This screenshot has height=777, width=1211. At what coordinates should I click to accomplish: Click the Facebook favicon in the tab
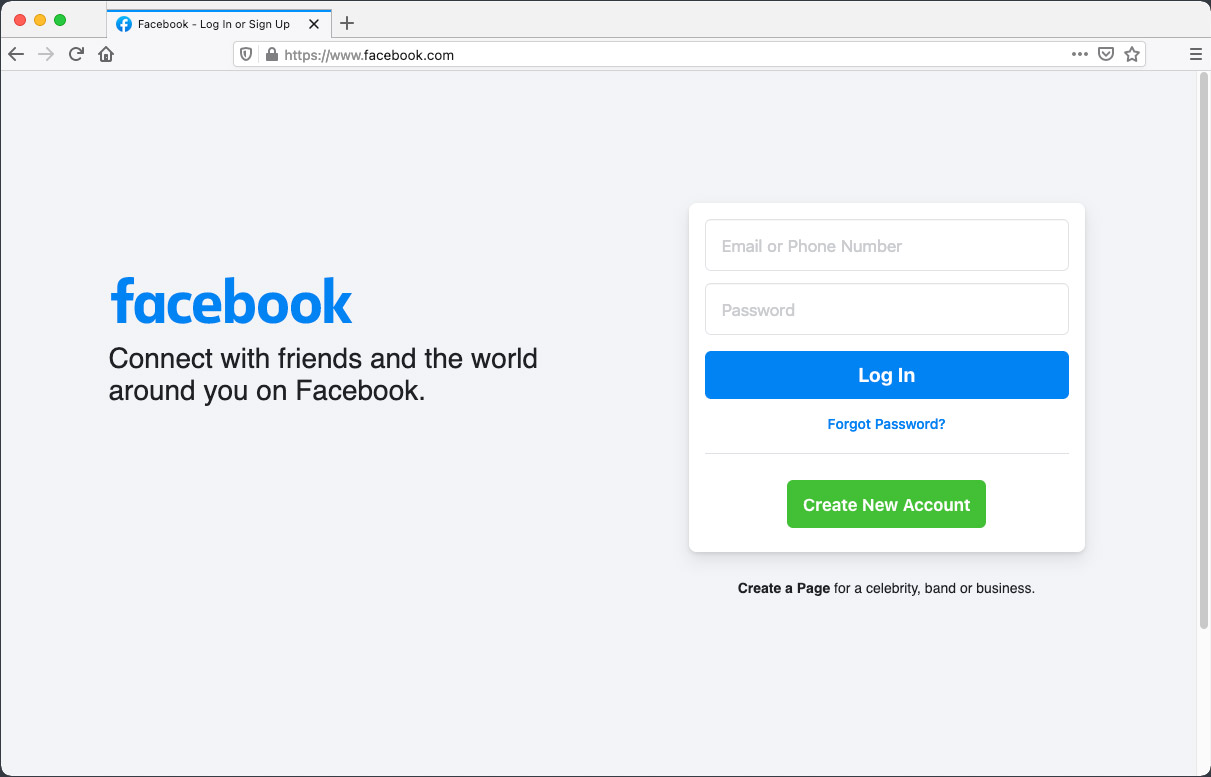coord(124,24)
